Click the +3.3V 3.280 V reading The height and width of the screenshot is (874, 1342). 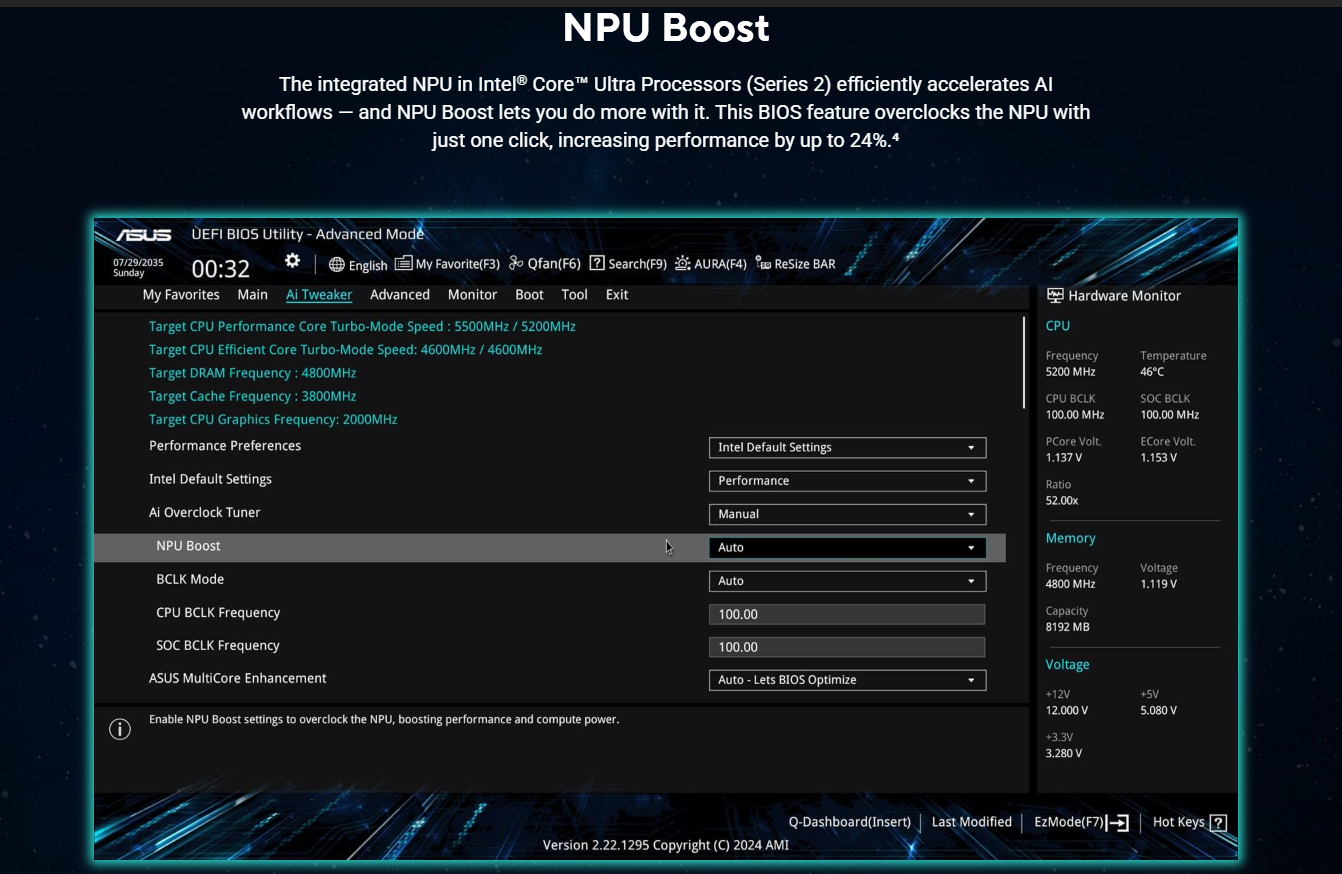tap(1064, 745)
